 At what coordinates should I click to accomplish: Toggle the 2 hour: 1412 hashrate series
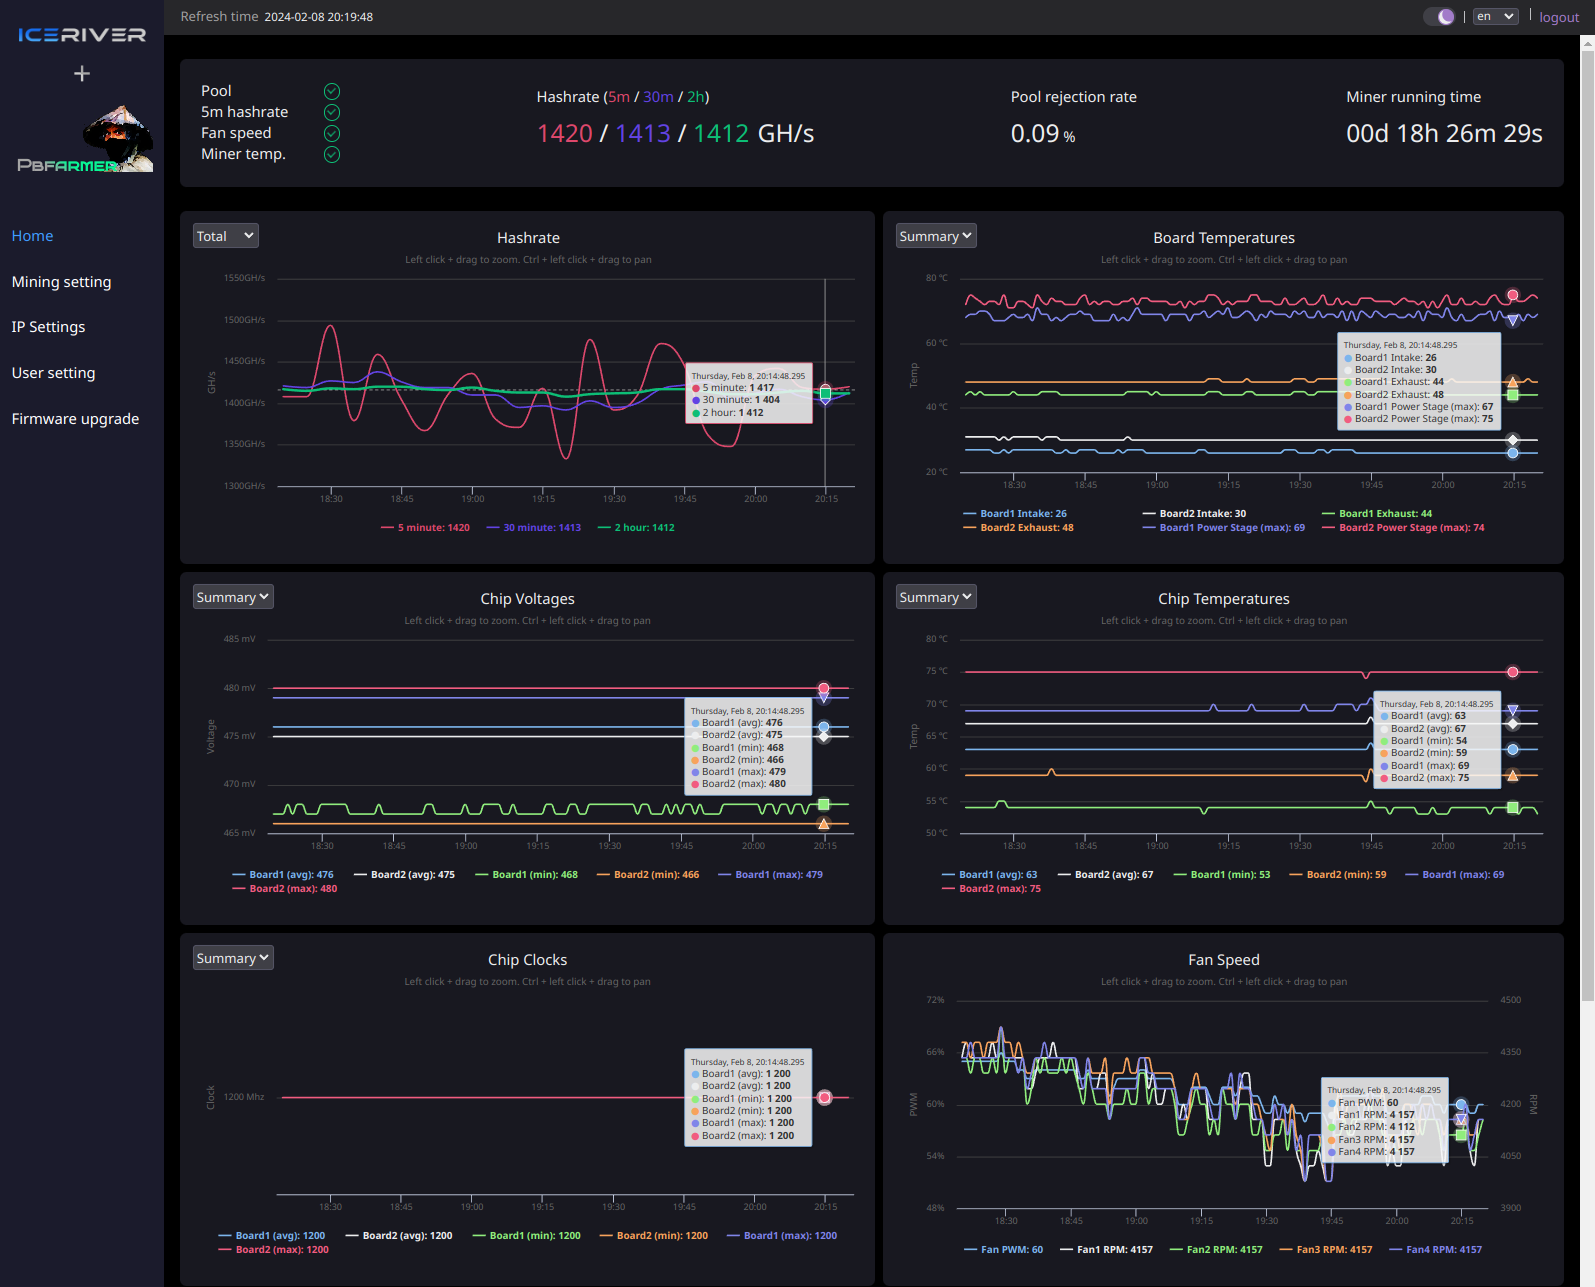pos(636,528)
